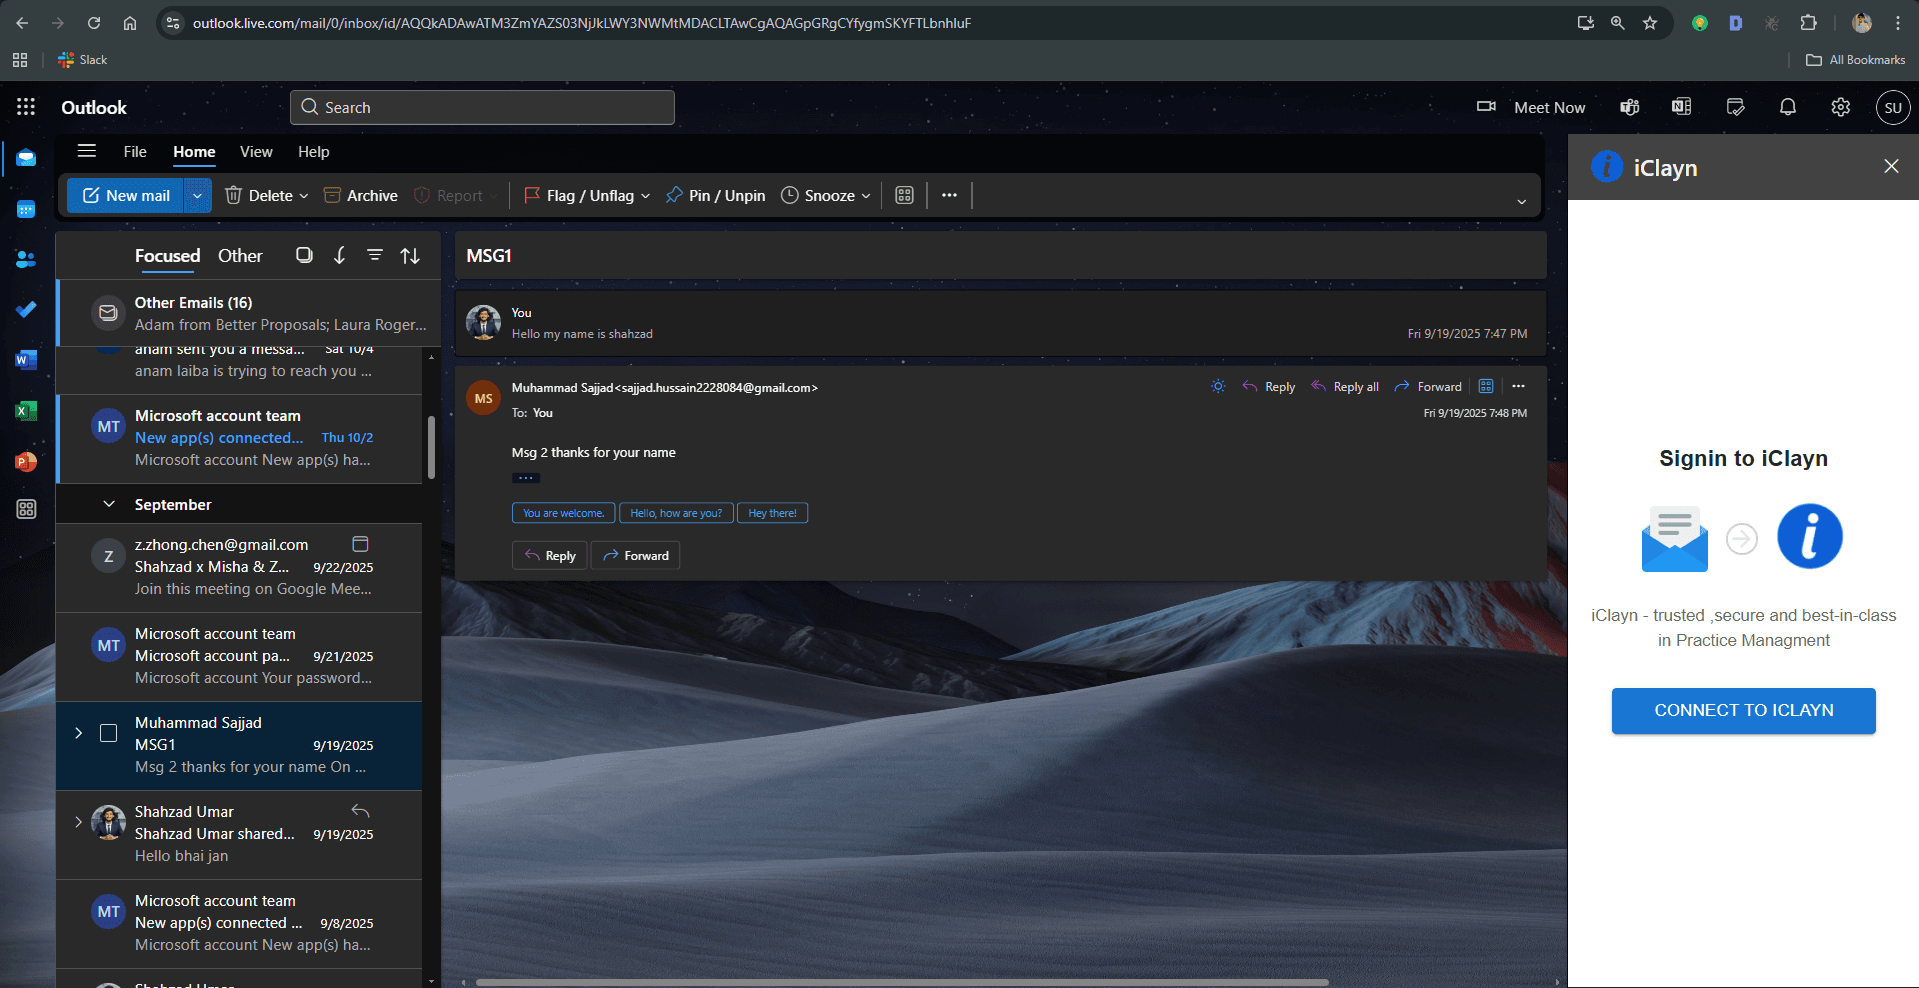Viewport: 1919px width, 988px height.
Task: Click the Outlook search box
Action: coord(482,107)
